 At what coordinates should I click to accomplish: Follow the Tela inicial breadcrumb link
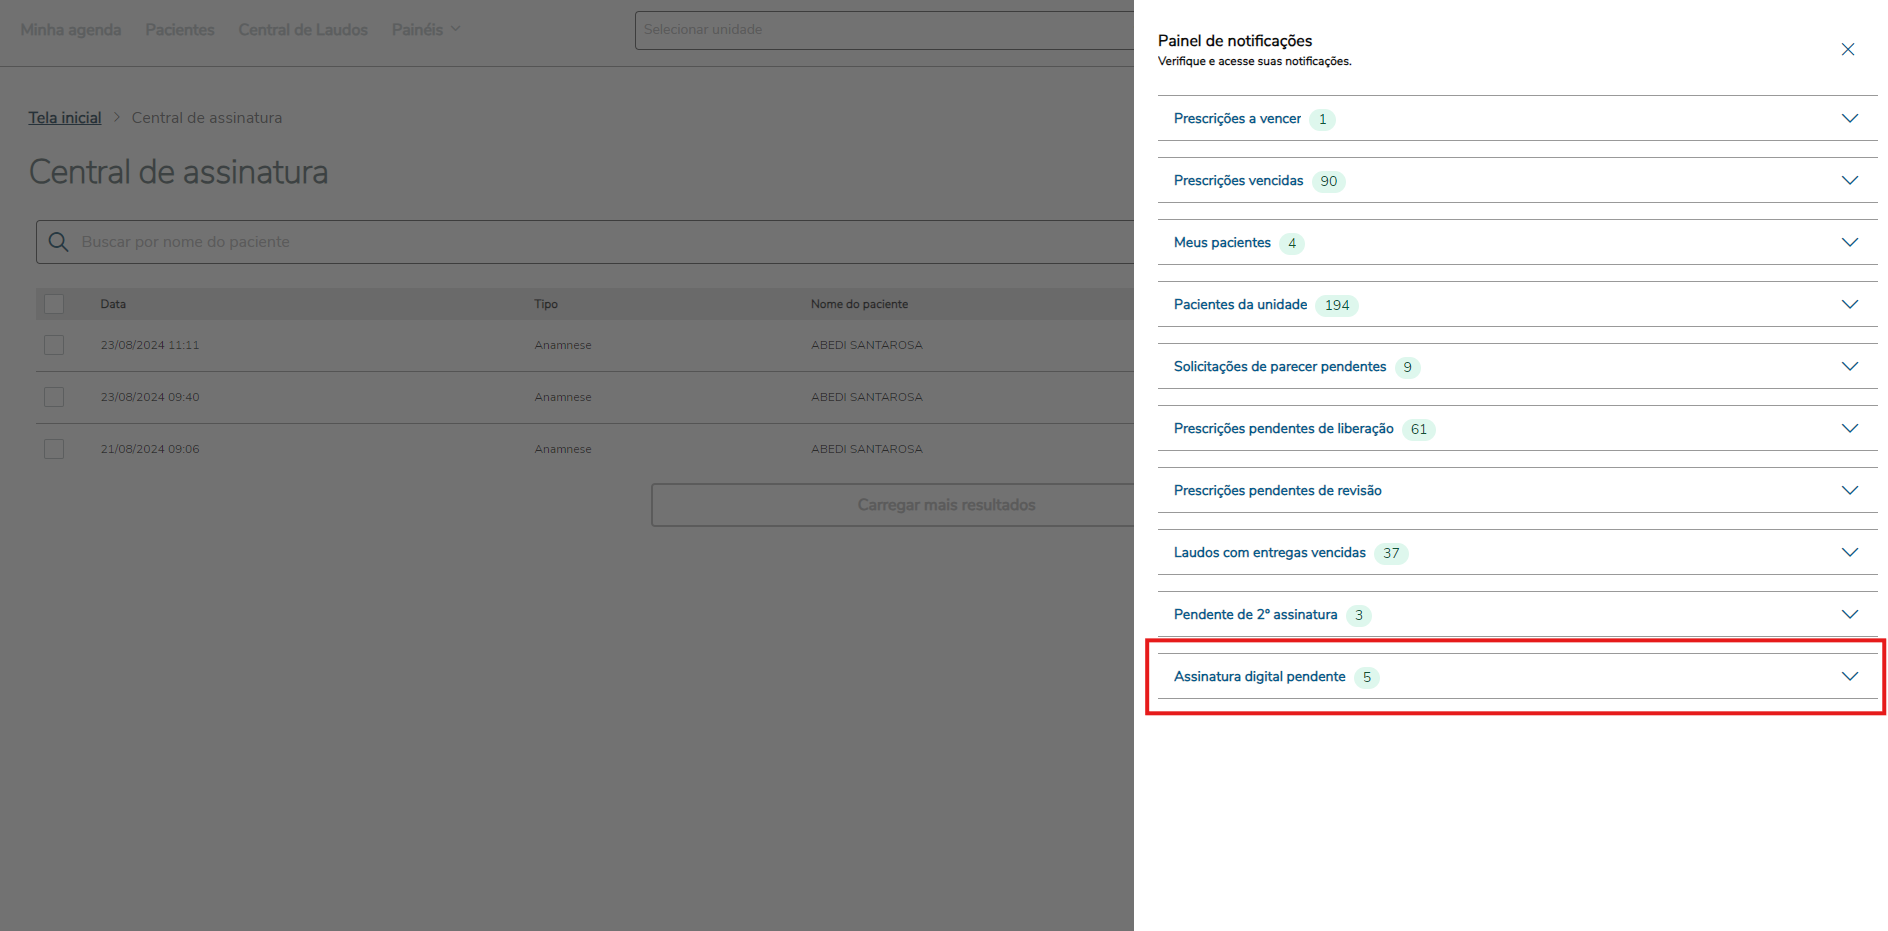pos(65,118)
